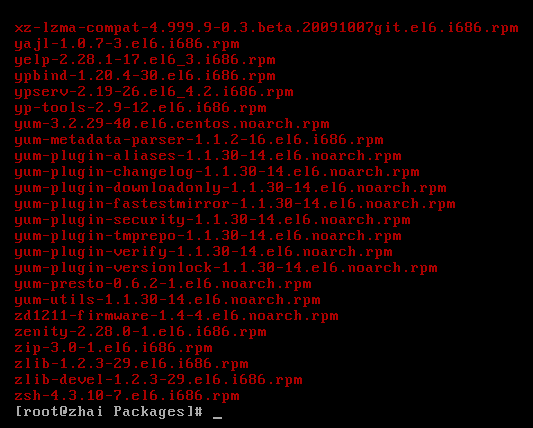
Task: Click the yelp-2.28.1-17 rpm entry
Action: [x=145, y=60]
